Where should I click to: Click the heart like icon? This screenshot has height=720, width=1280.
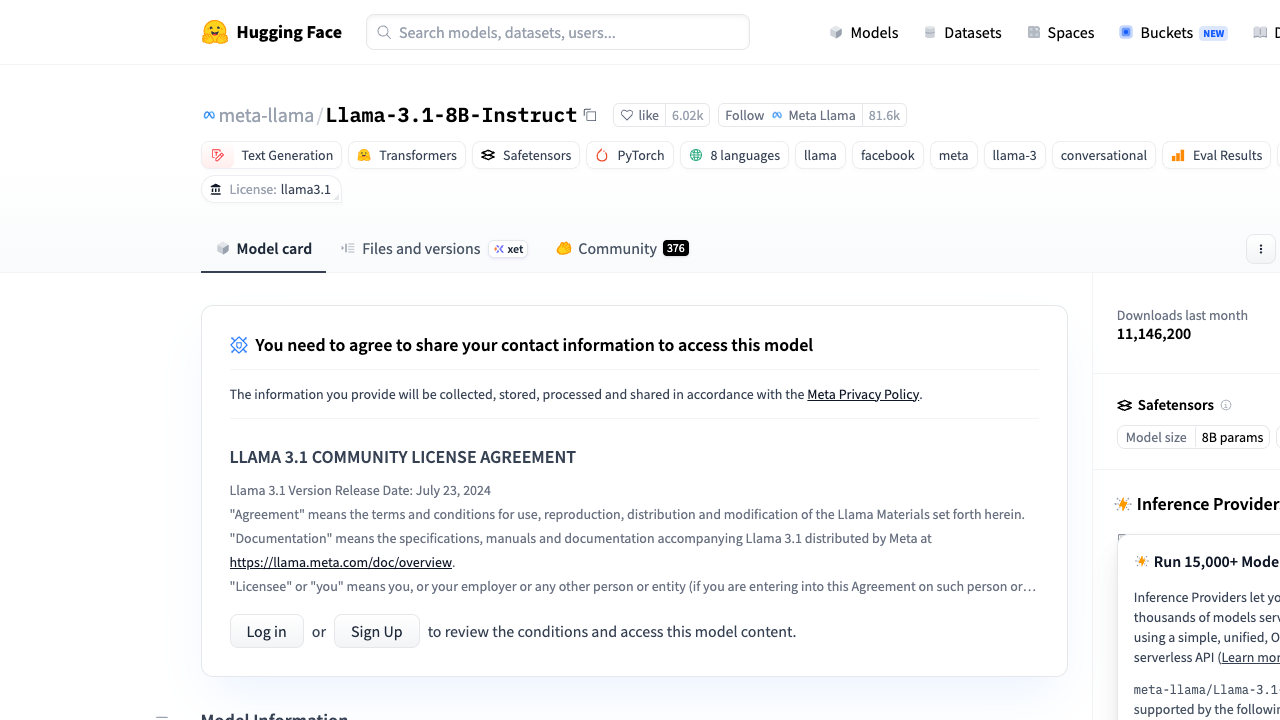[x=627, y=115]
